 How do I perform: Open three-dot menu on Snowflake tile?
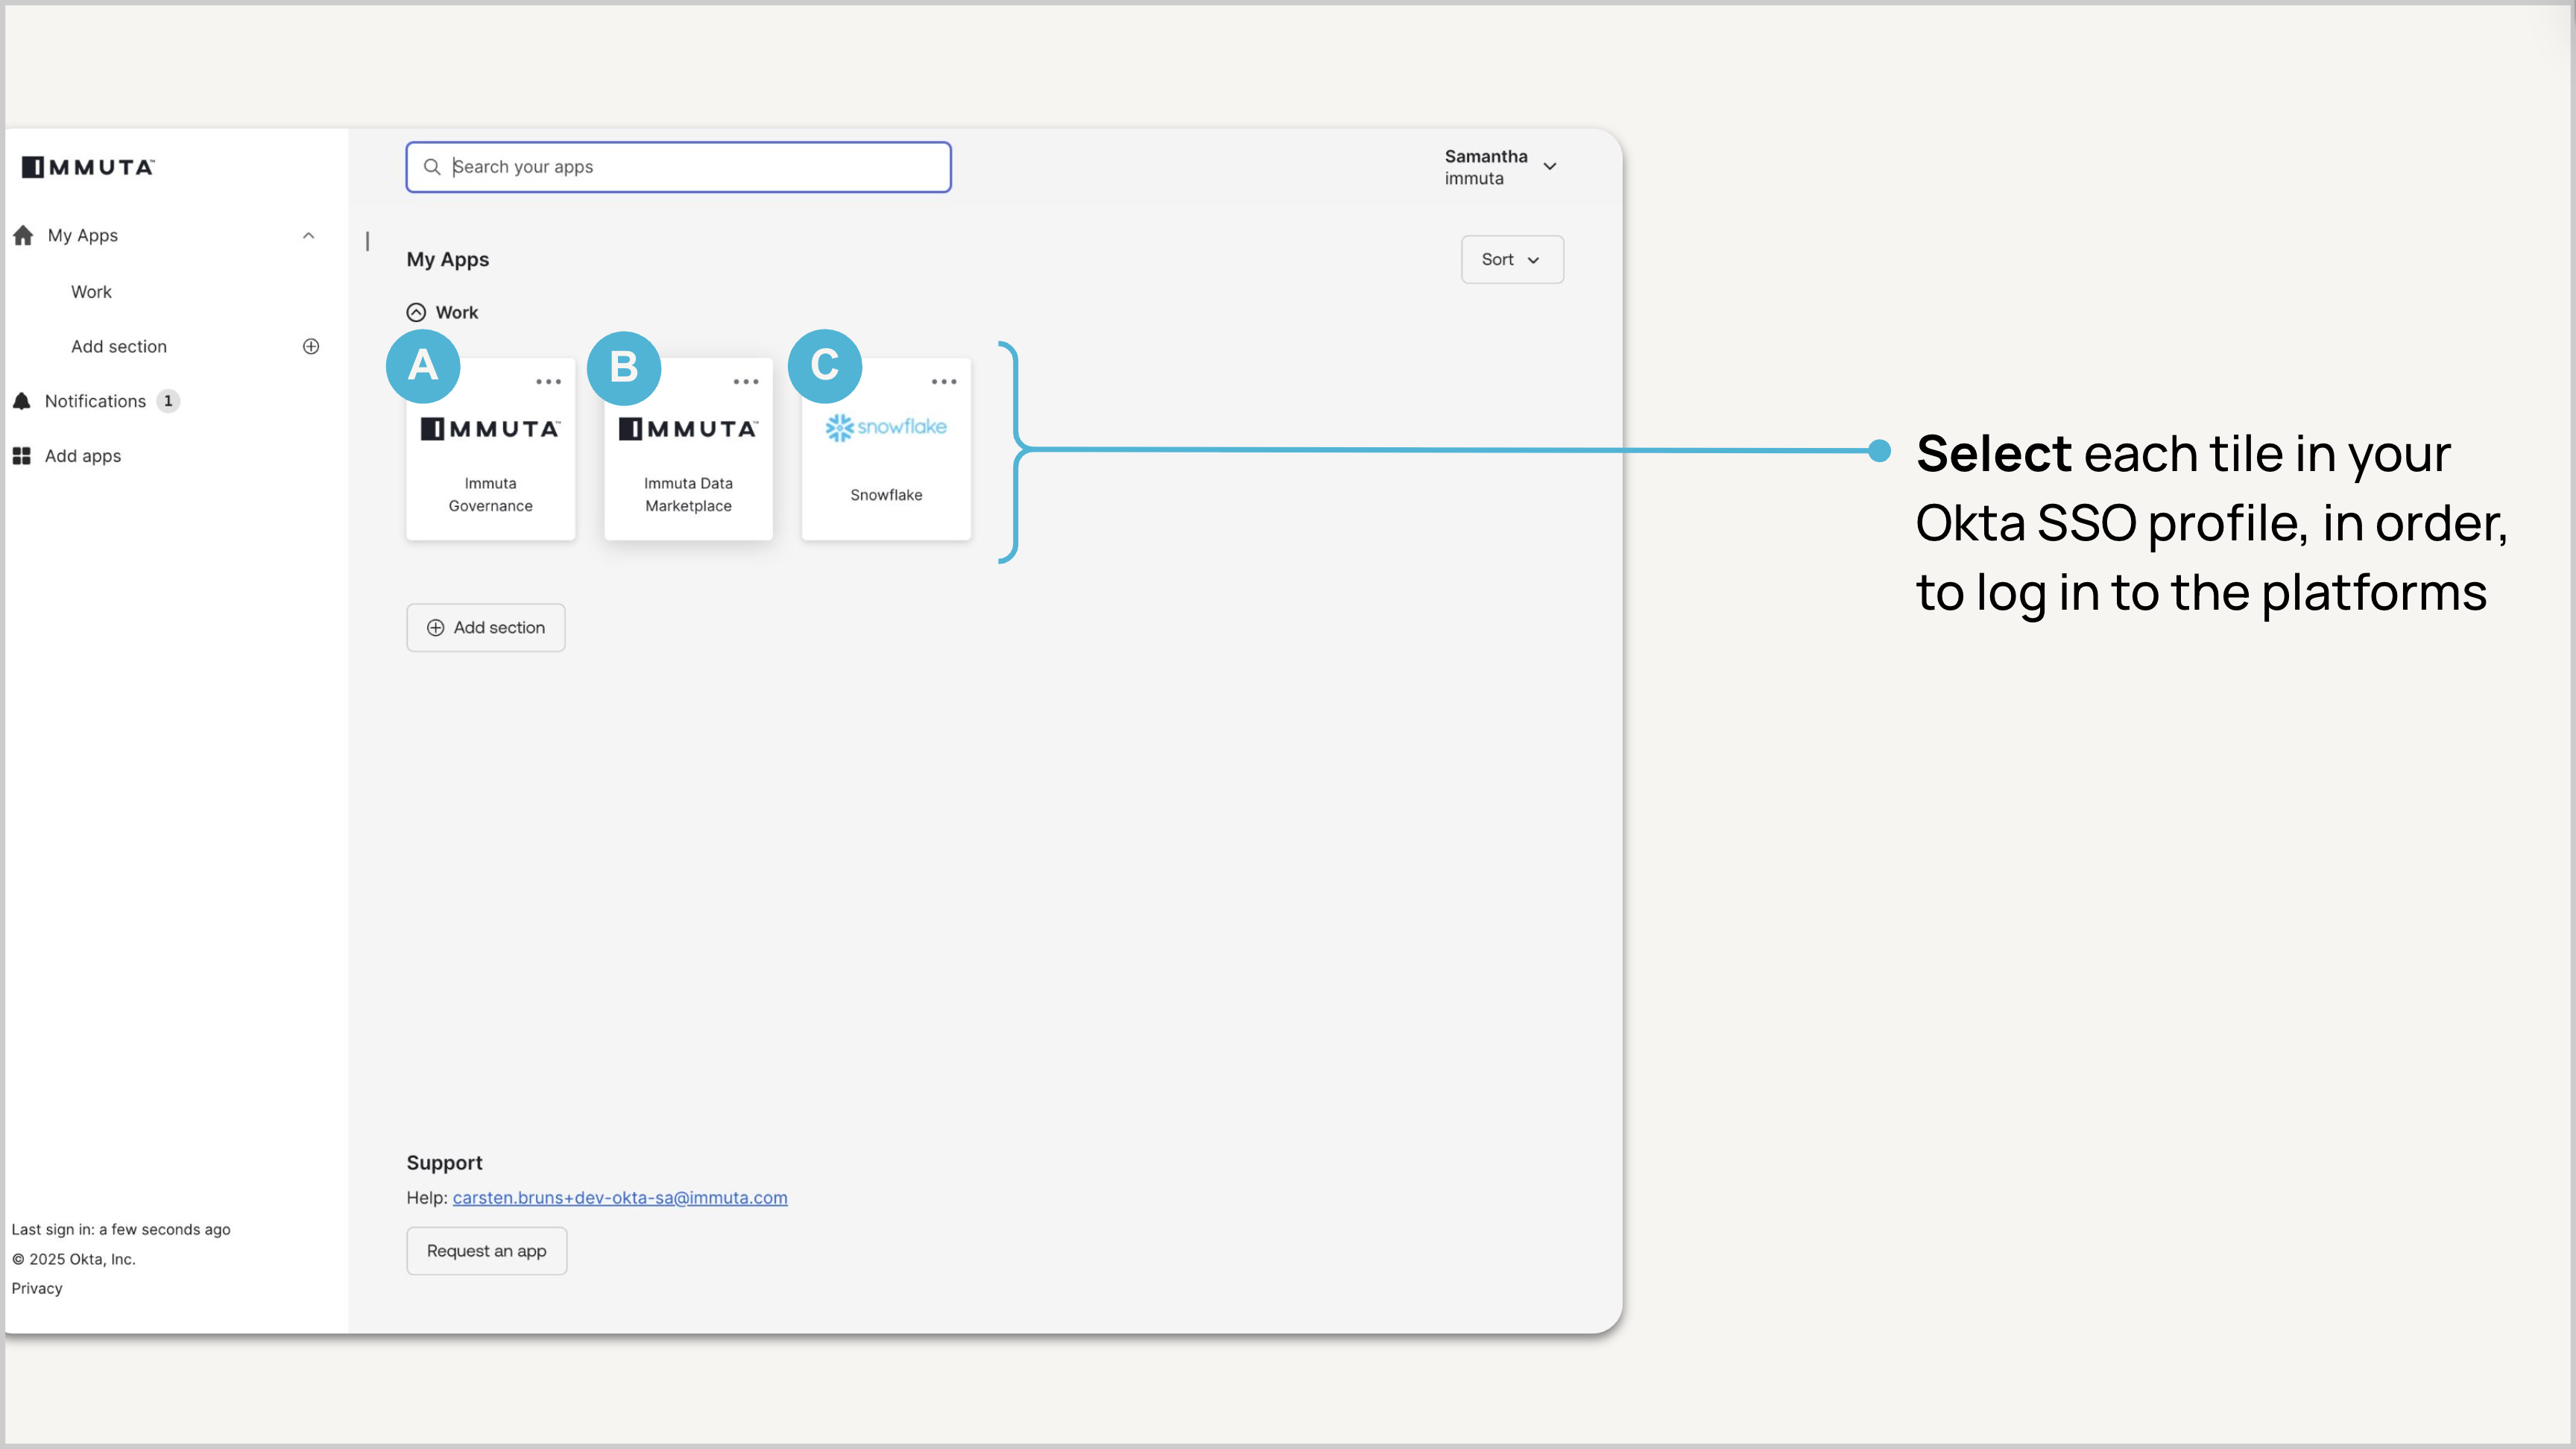(944, 382)
